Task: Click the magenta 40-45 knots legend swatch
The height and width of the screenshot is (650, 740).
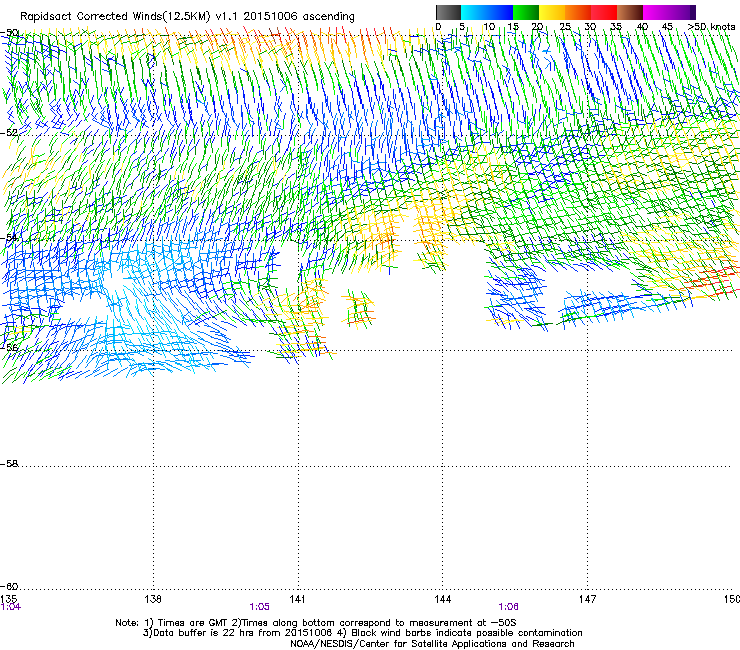Action: coord(656,12)
